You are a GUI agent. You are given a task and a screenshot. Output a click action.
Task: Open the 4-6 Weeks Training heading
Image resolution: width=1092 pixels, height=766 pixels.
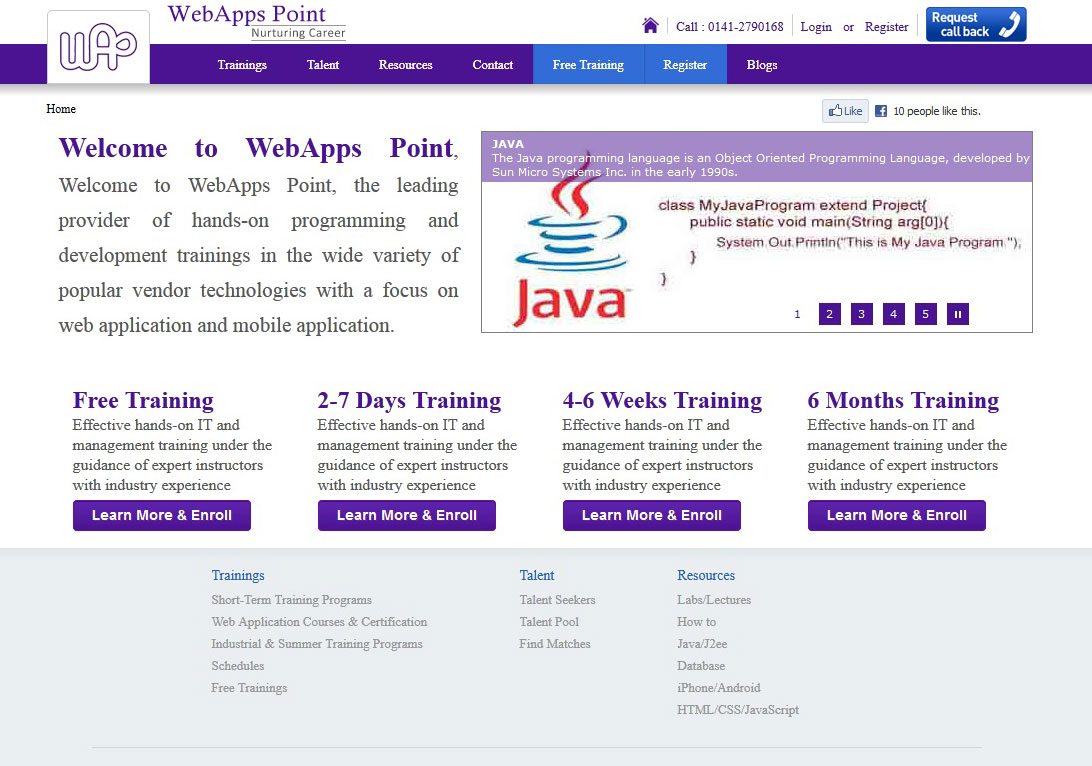point(662,400)
